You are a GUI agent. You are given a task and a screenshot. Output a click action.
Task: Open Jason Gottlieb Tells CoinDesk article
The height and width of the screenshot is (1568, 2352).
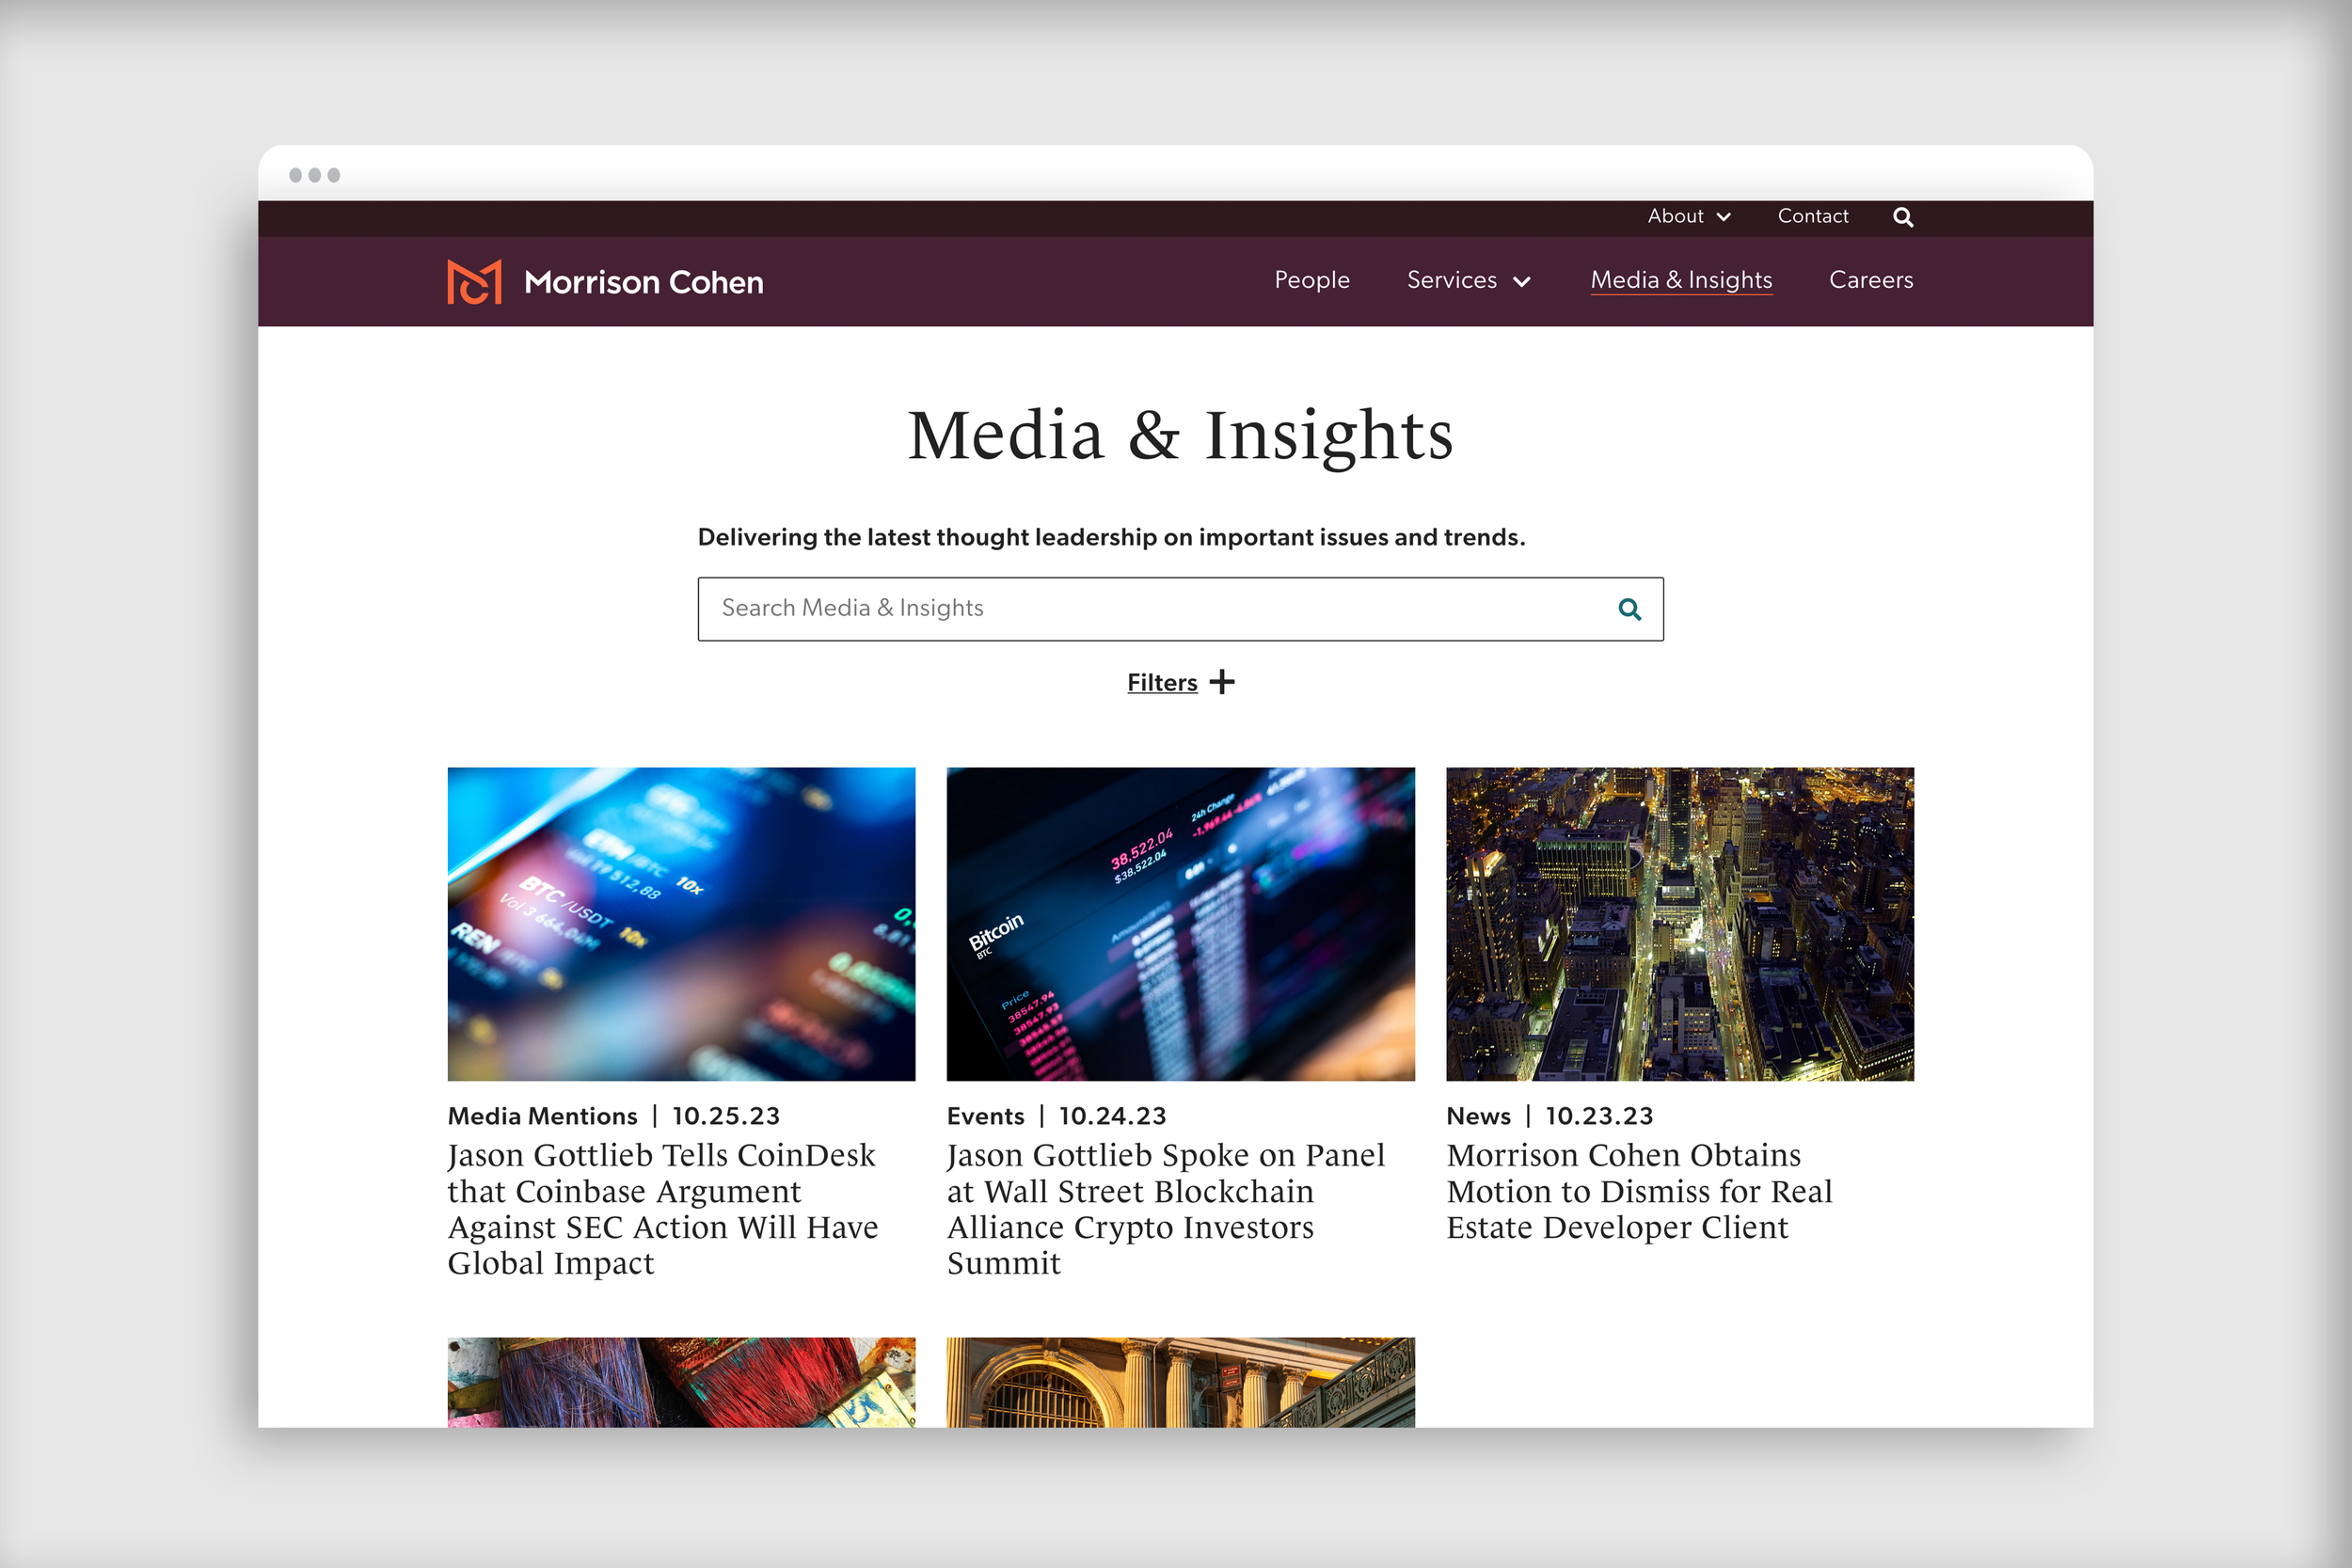click(663, 1209)
